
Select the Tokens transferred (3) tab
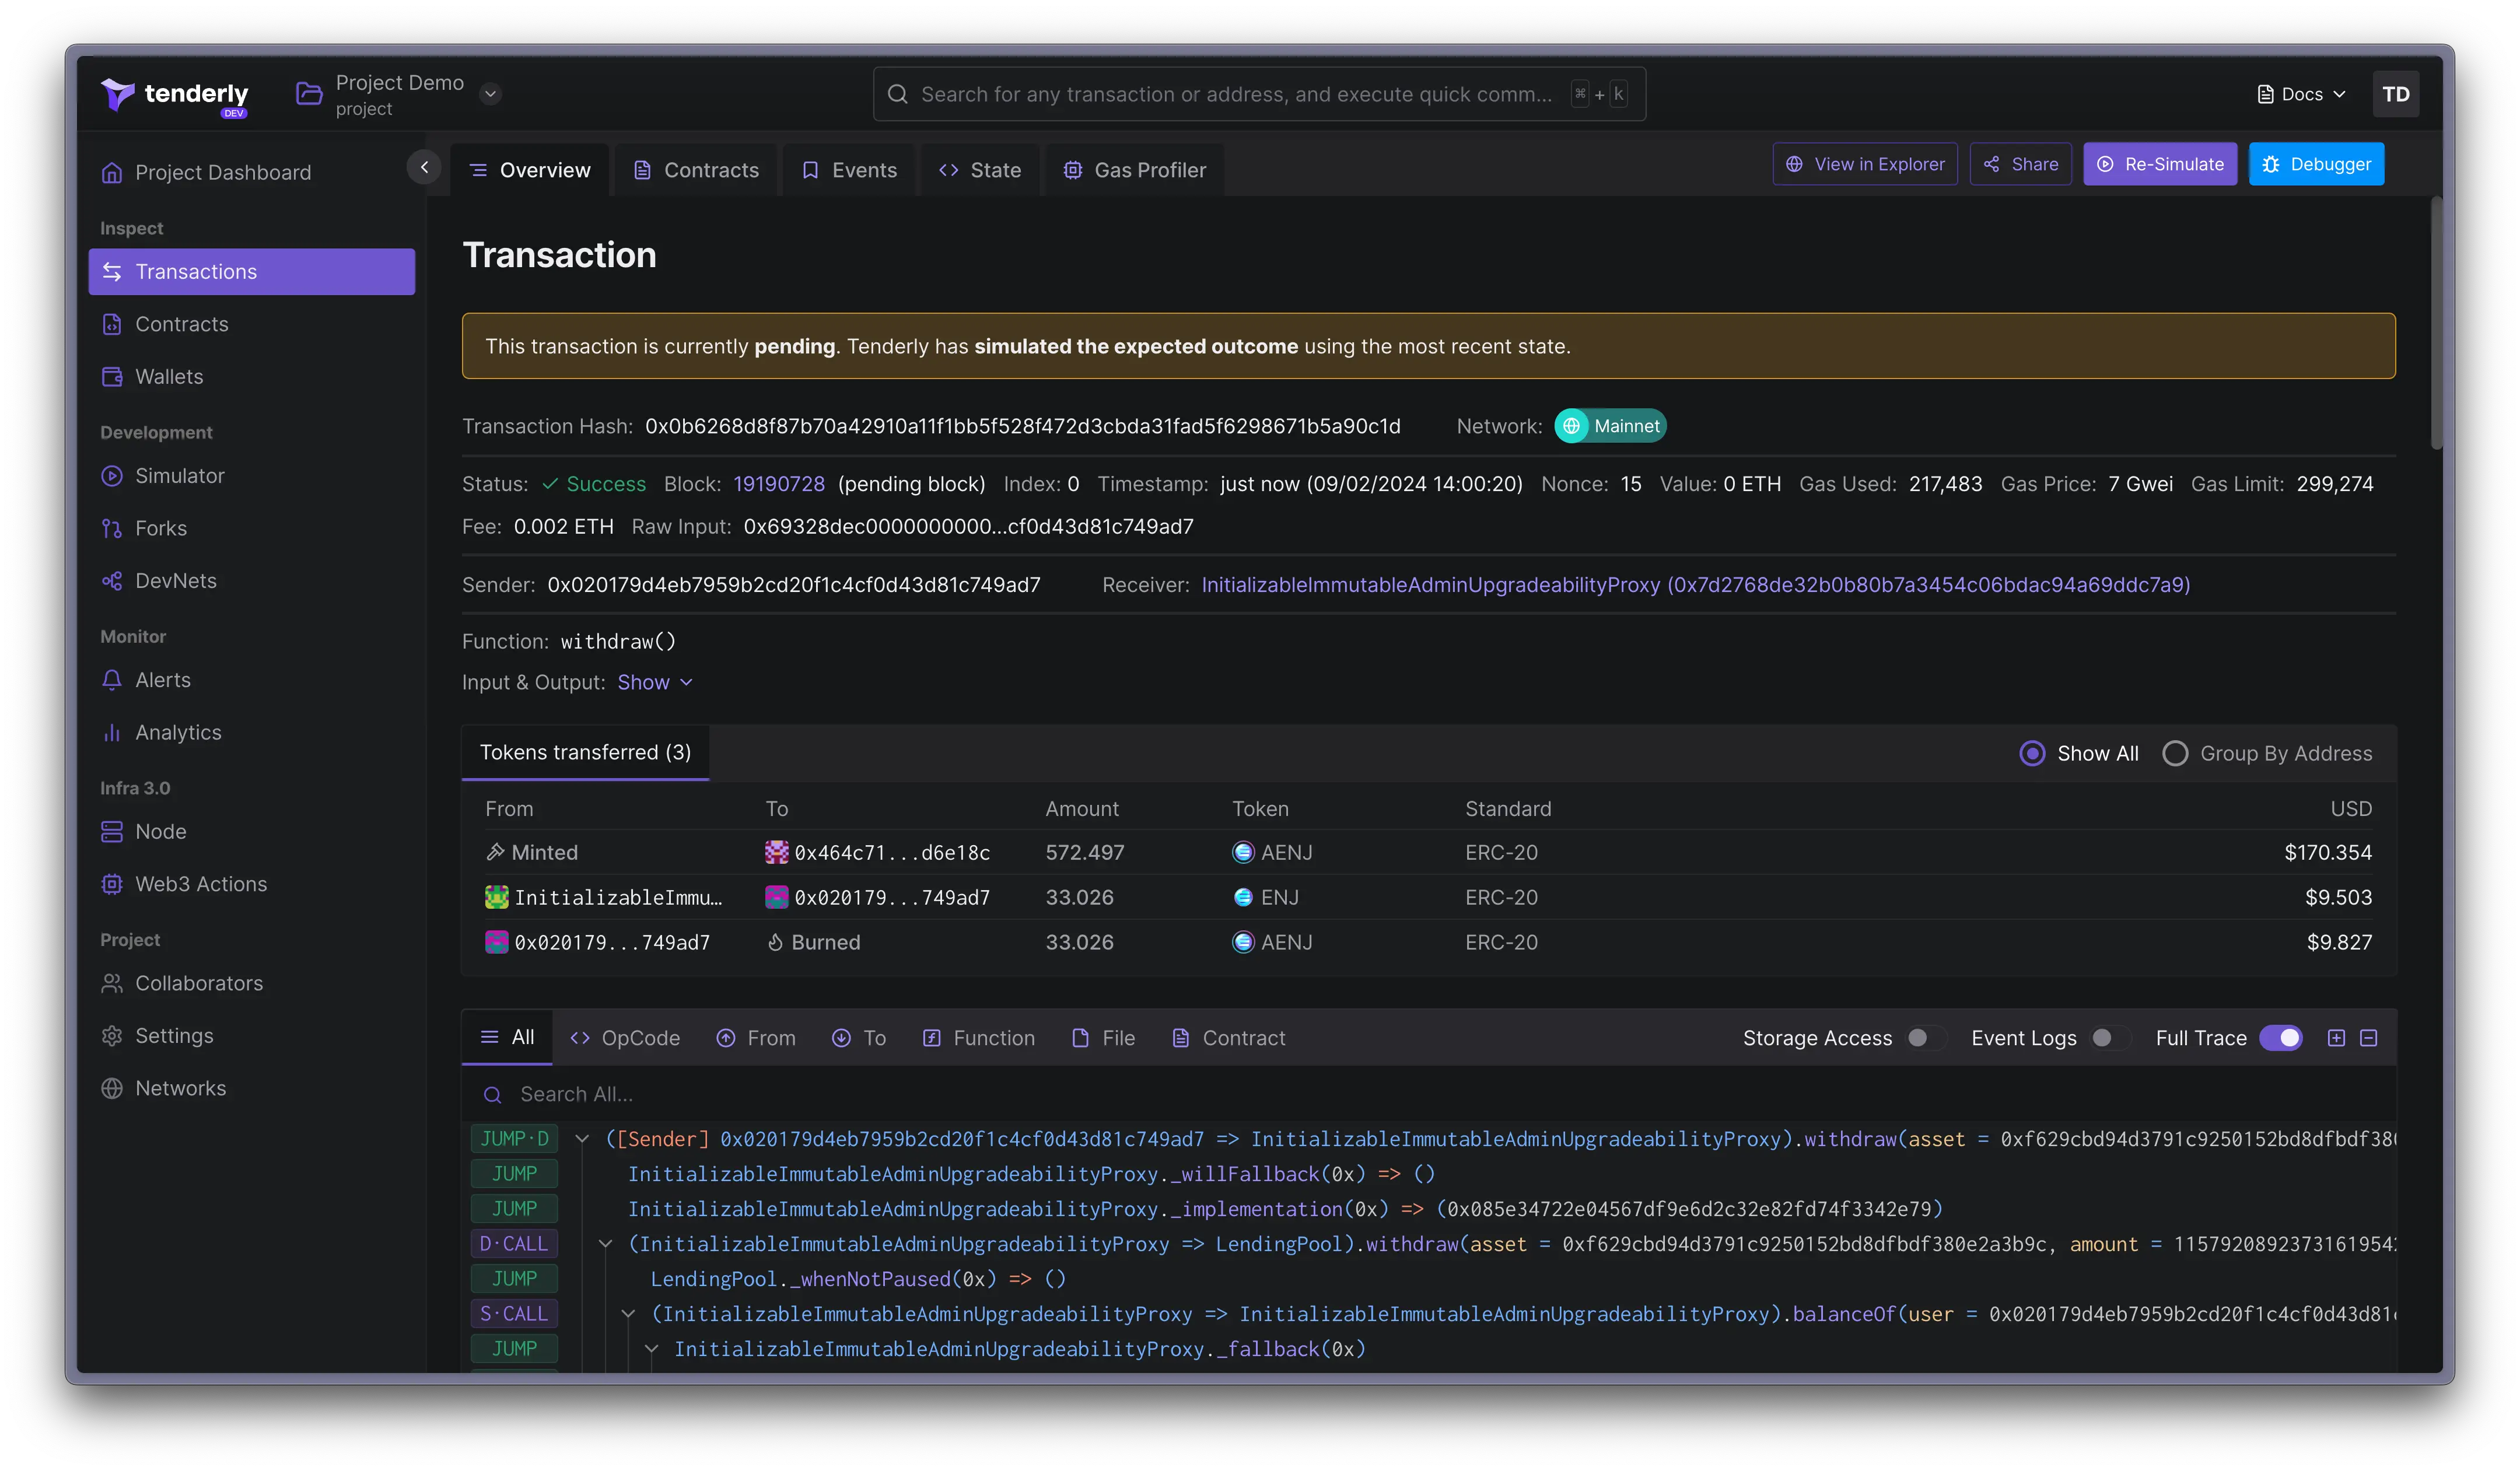[x=585, y=752]
